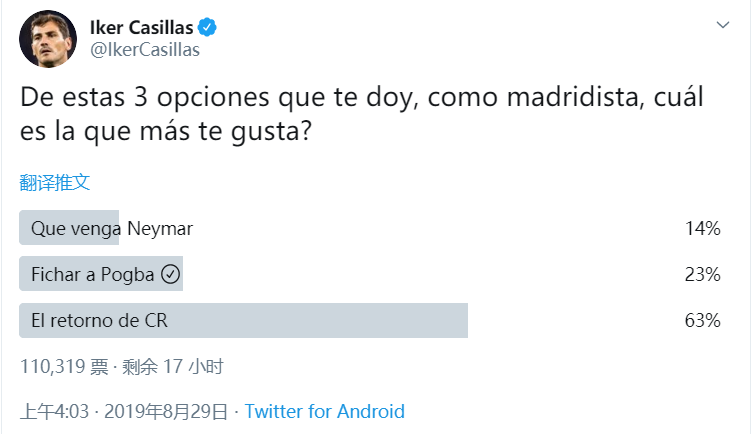This screenshot has height=434, width=752.
Task: Open the @IkerCasillas handle link
Action: tap(145, 50)
